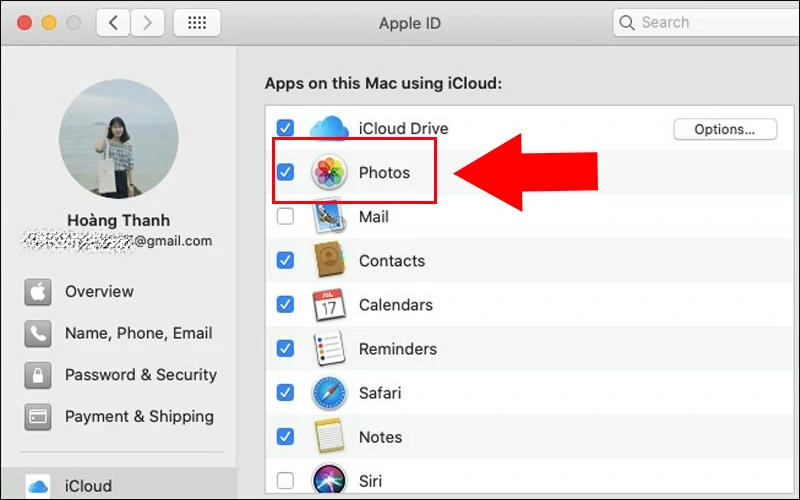This screenshot has width=800, height=500.
Task: Click the profile picture of Hoàng Thanh
Action: click(119, 139)
